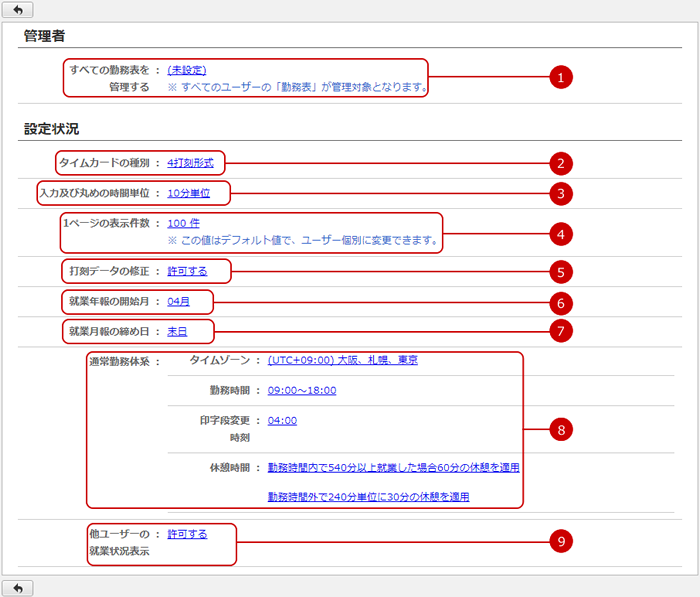Click the 末日 closing day link
Viewport: 700px width, 597px height.
click(177, 331)
